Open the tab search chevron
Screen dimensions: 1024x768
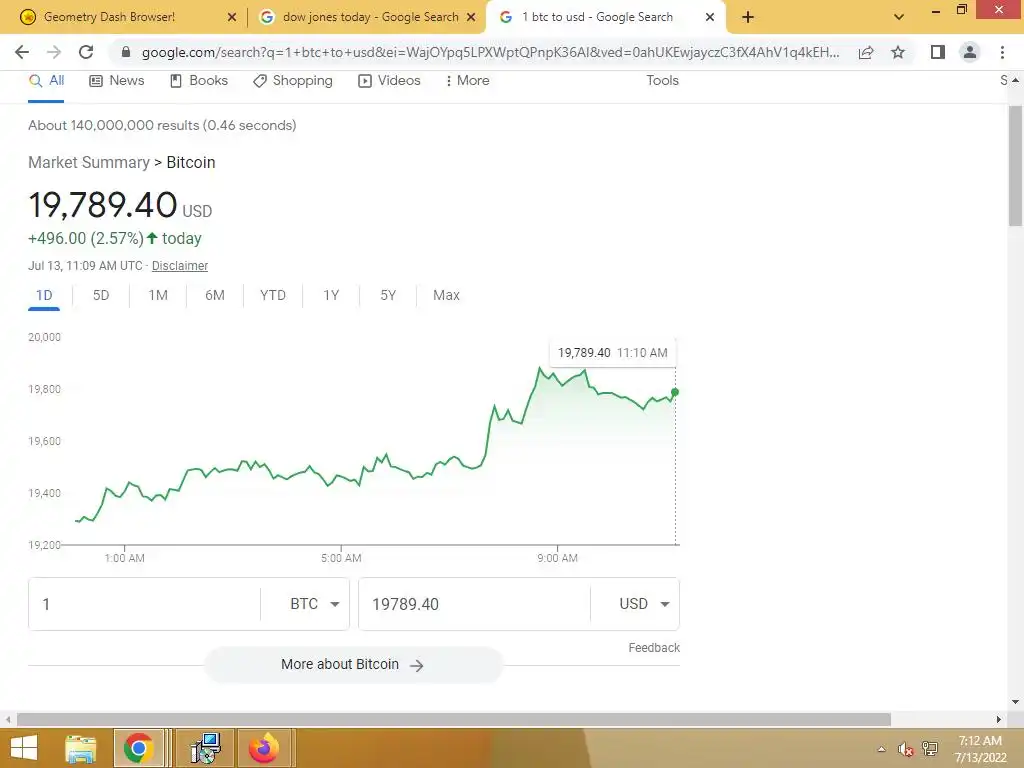(x=899, y=17)
